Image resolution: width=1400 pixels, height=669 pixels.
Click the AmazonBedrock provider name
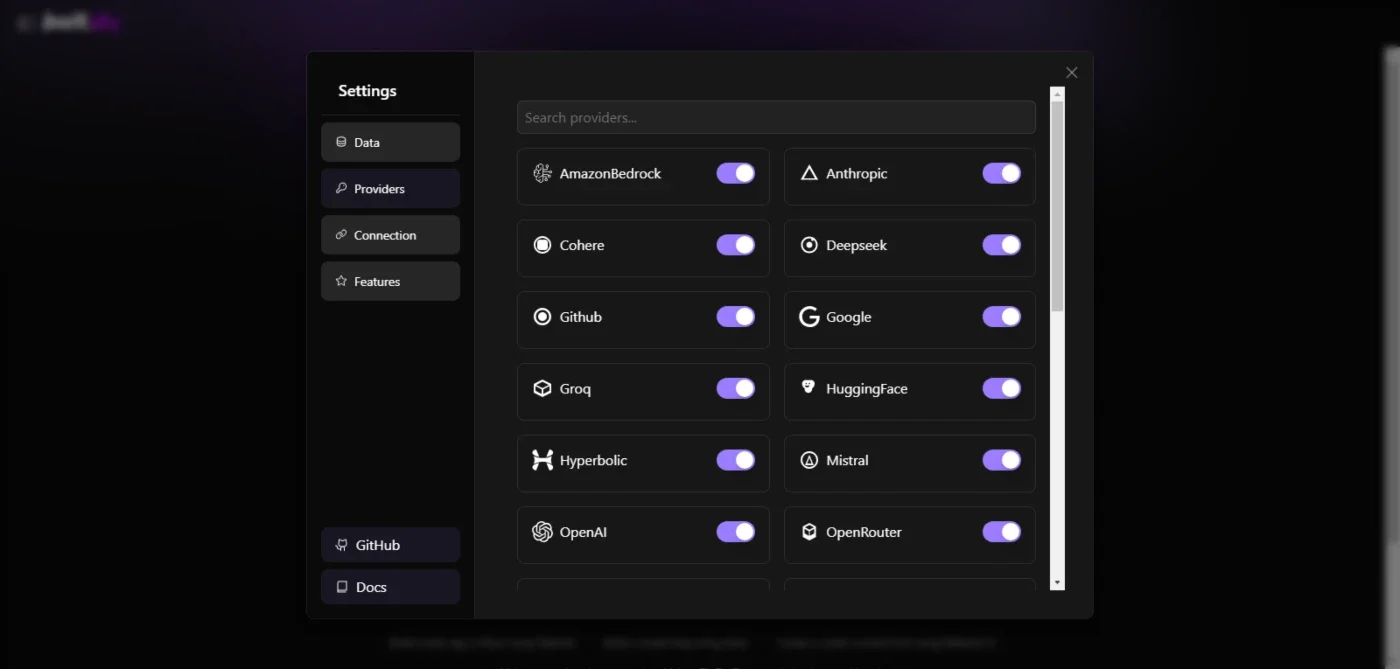click(x=610, y=173)
